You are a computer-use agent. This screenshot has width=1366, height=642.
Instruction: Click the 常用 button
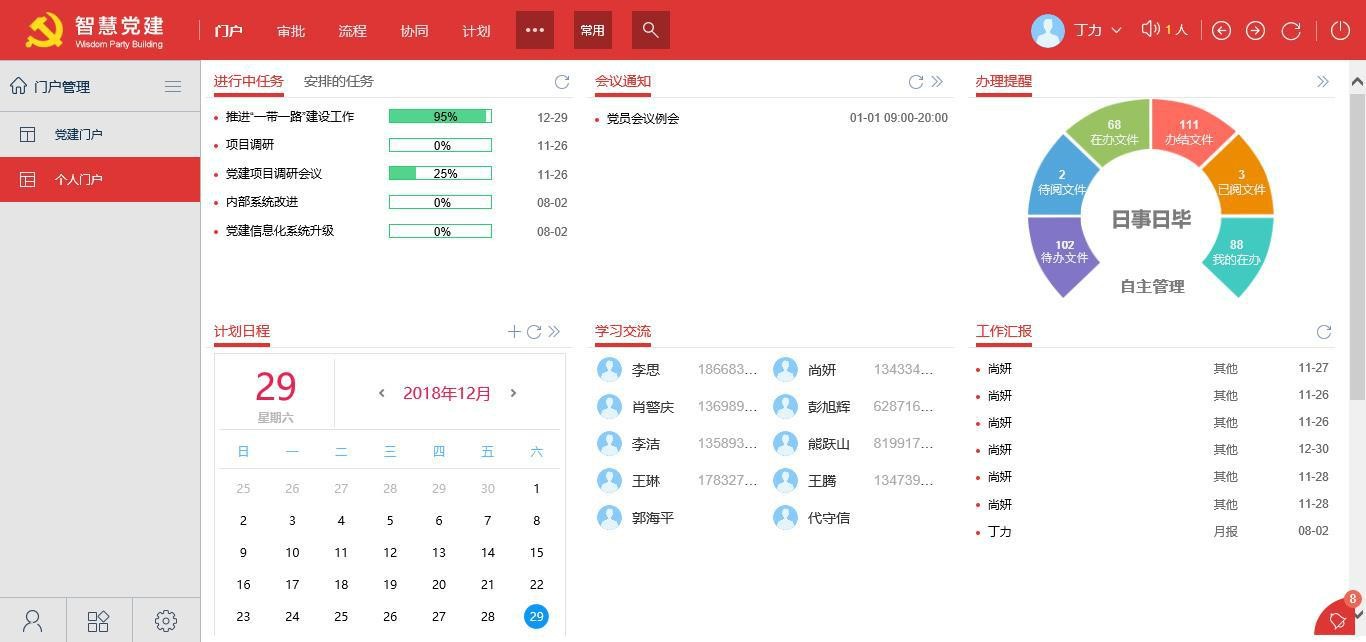coord(592,30)
